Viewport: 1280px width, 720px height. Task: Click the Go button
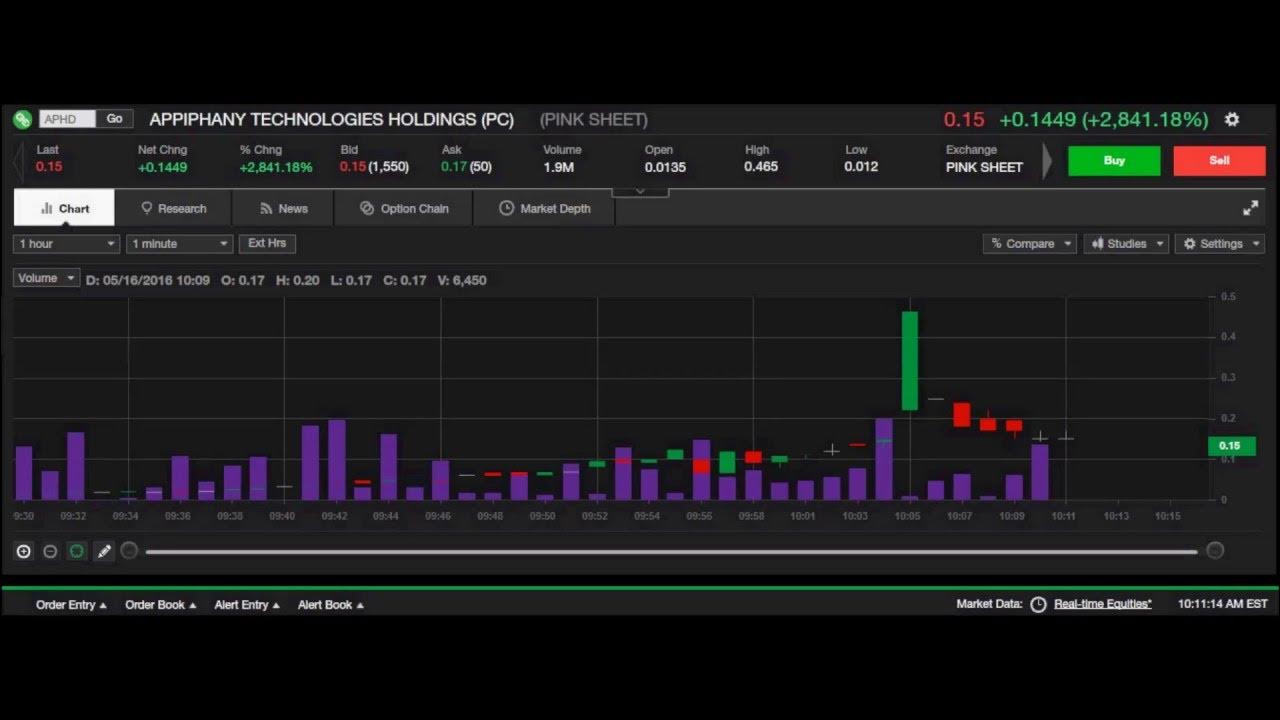point(115,119)
